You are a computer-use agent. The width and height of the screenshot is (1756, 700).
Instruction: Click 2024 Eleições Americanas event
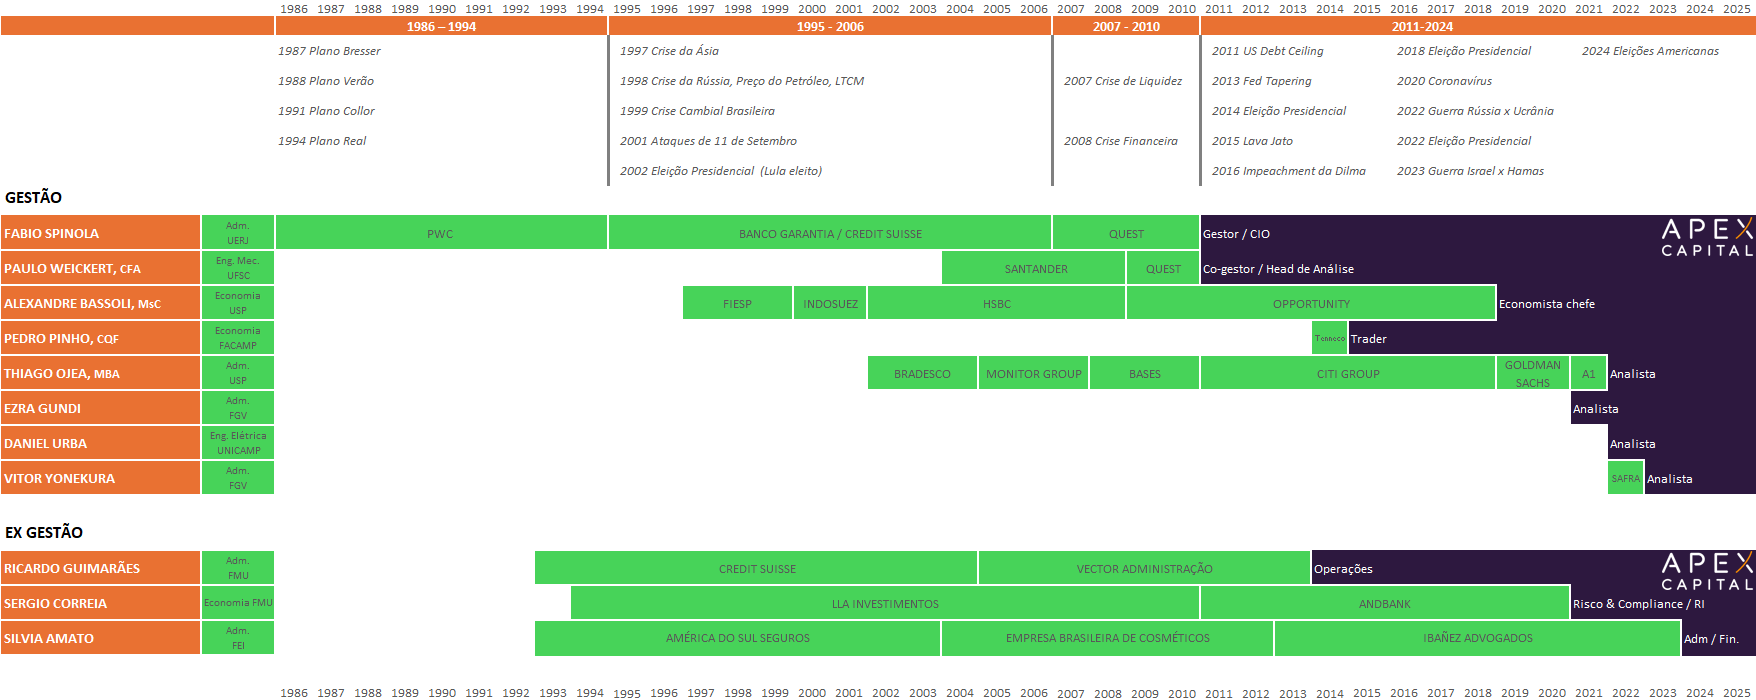1650,51
